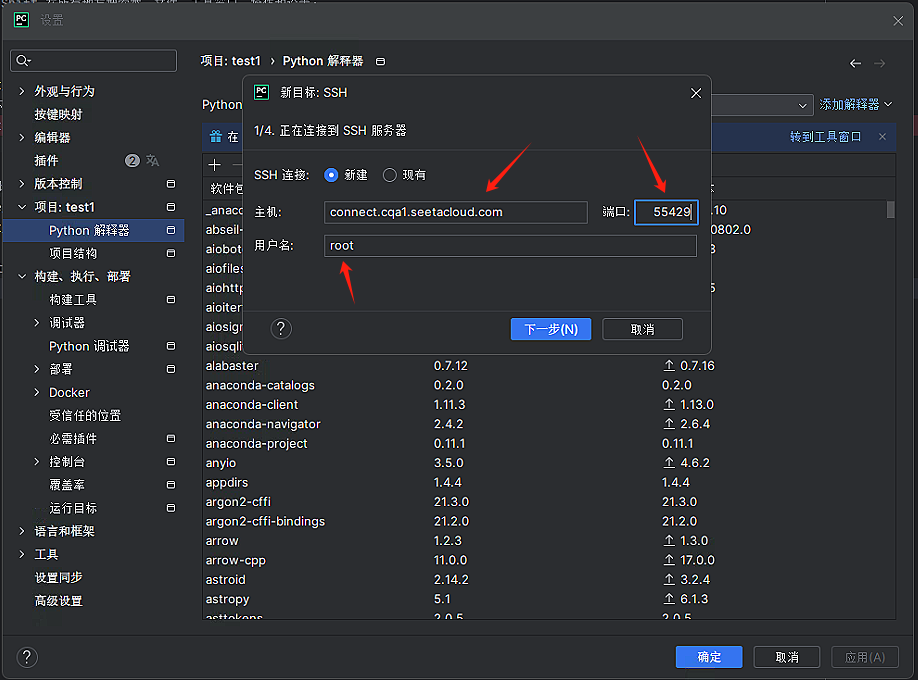
Task: Open 覆盖率 settings
Action: 67,485
